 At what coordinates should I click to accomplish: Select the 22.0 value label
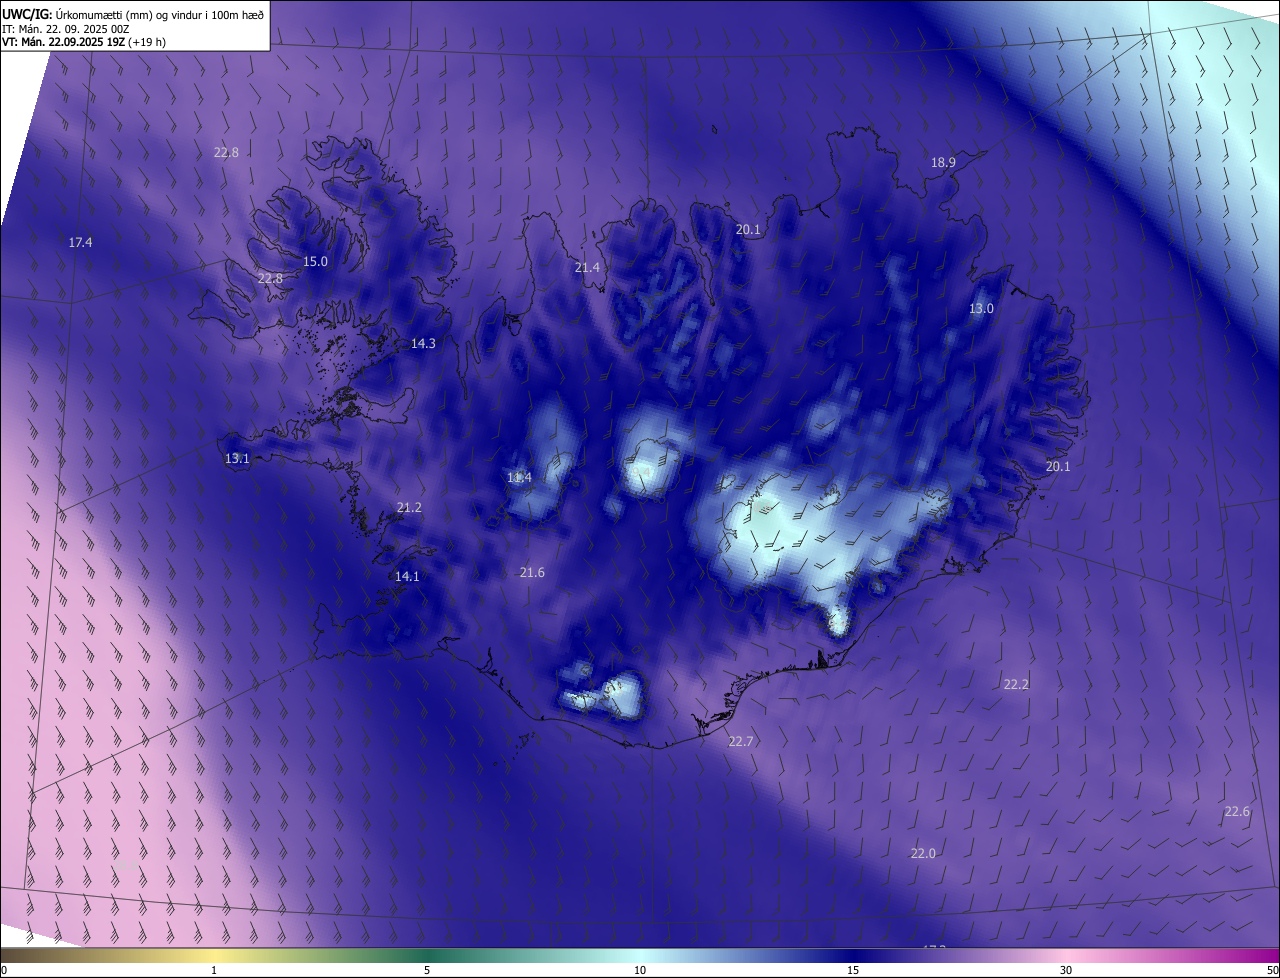click(x=923, y=854)
